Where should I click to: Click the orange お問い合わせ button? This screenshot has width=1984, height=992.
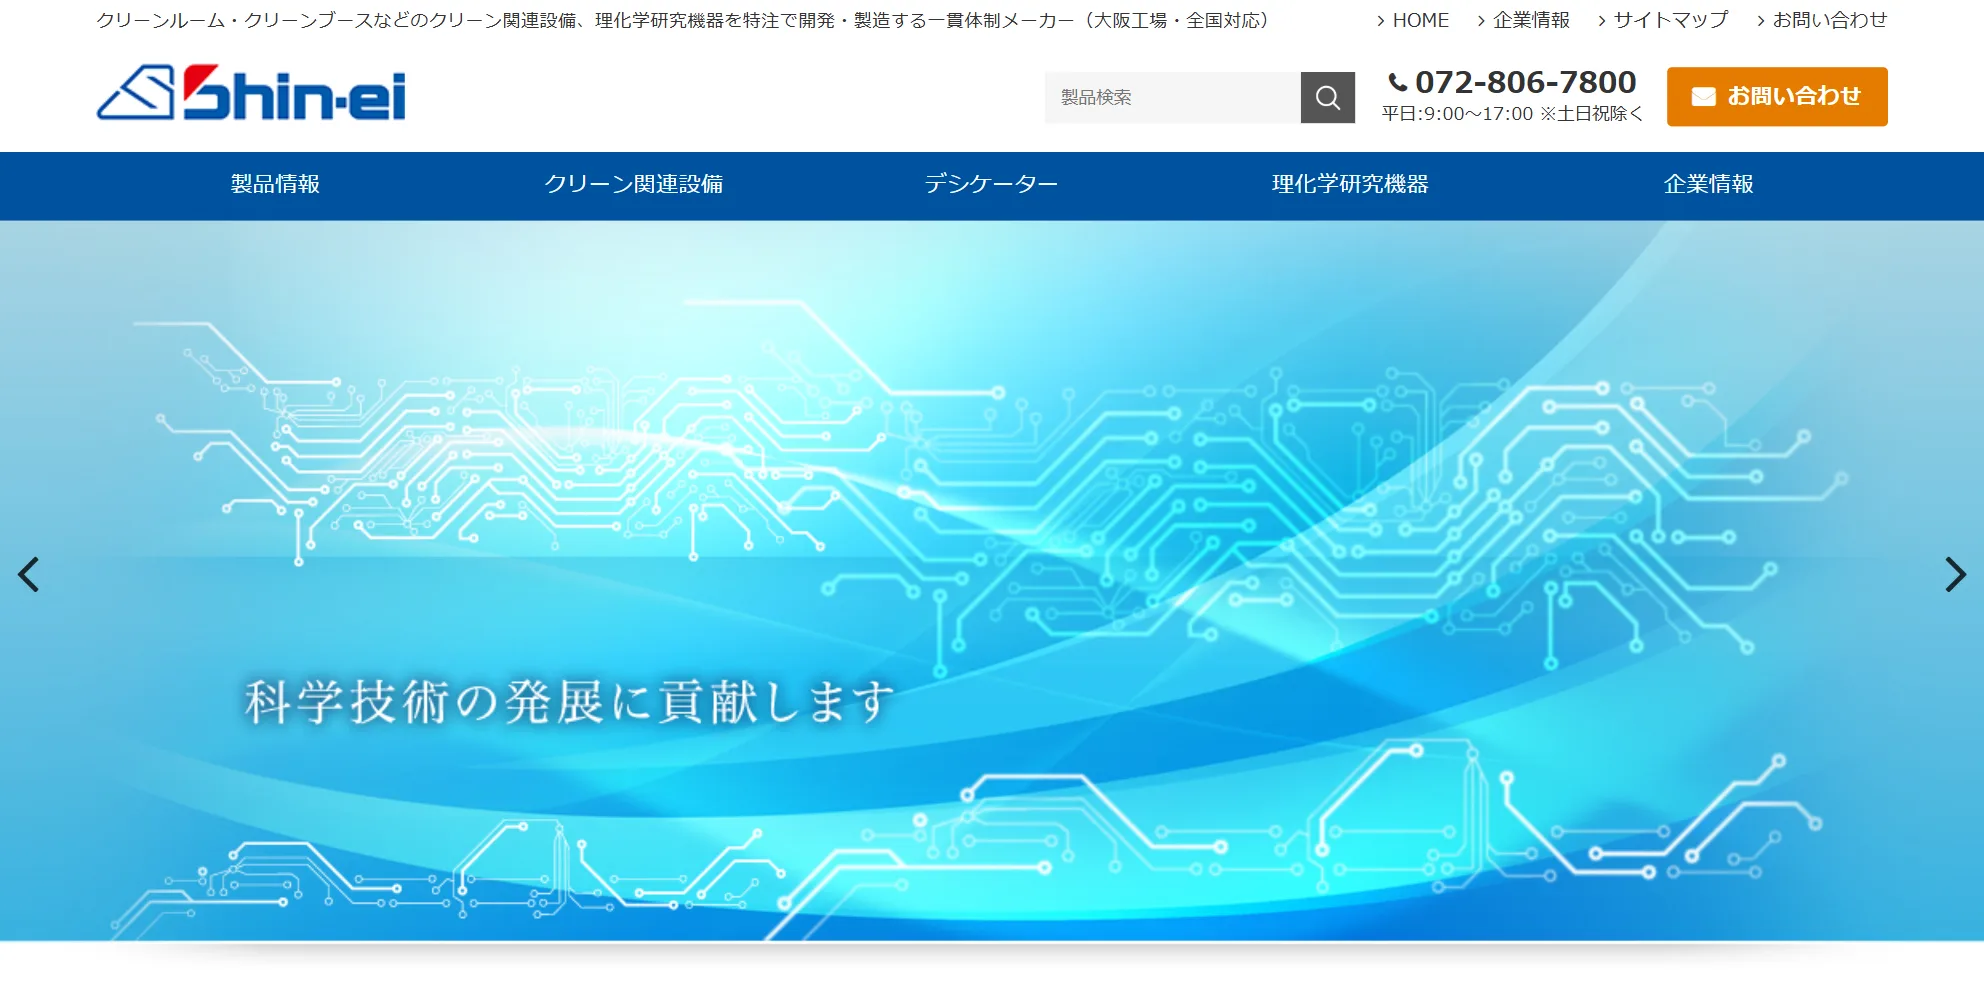1777,96
